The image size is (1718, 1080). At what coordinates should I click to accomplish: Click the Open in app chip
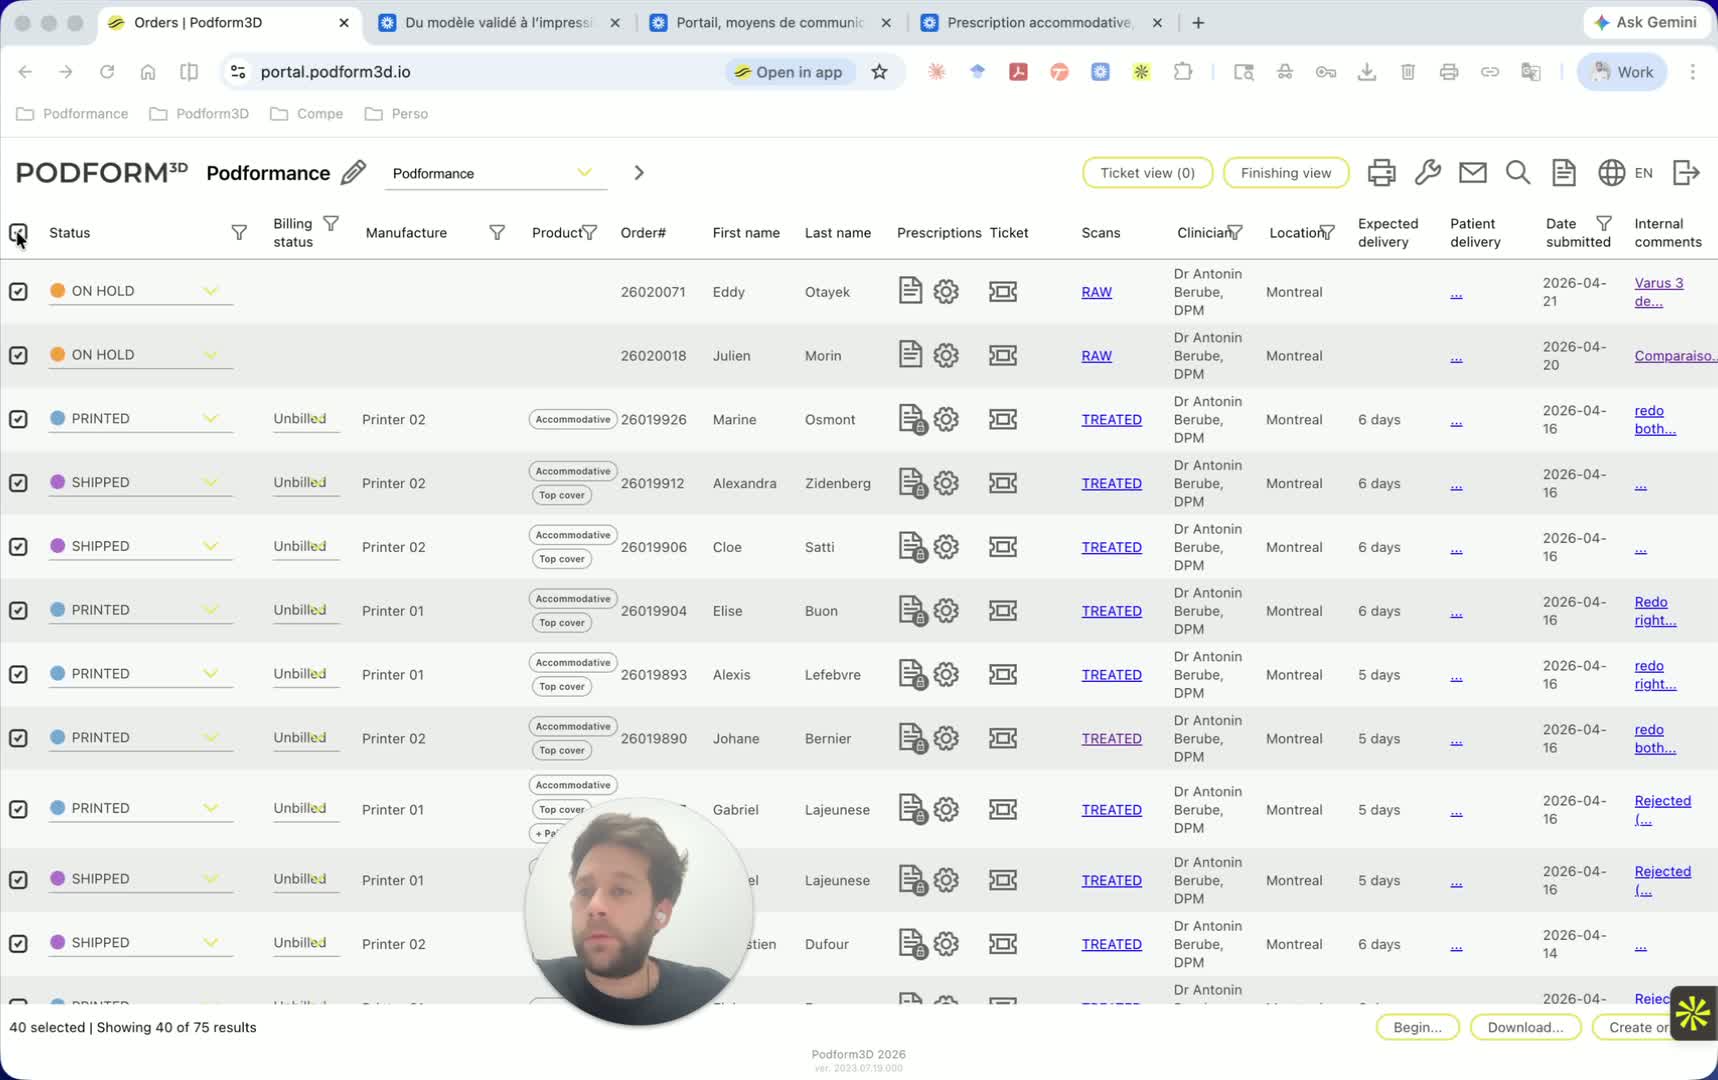789,72
